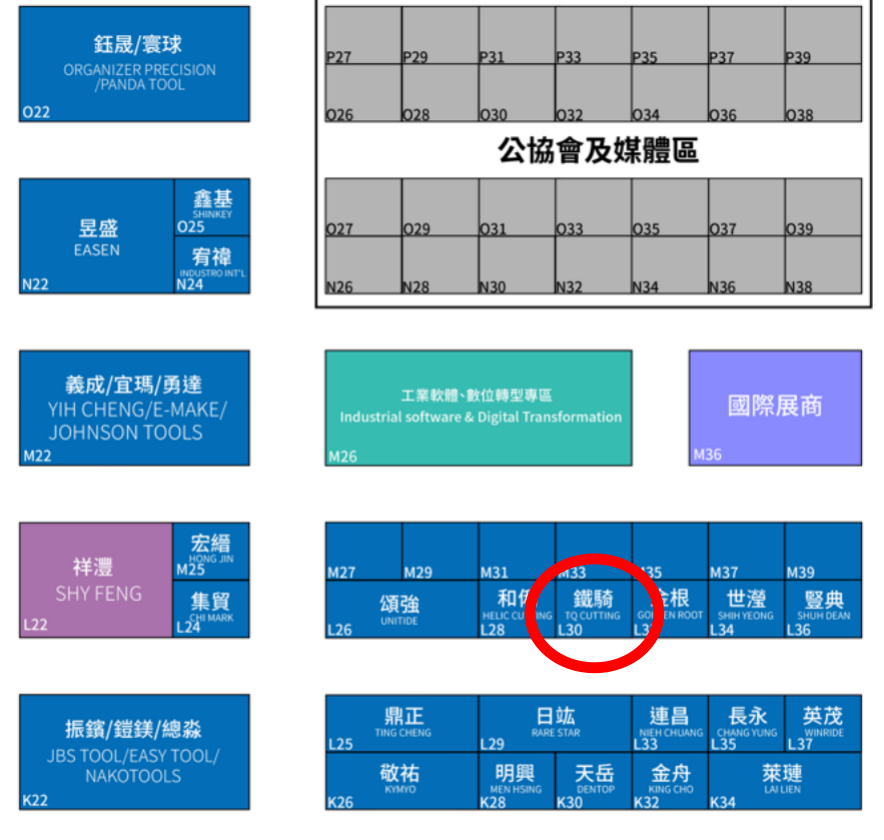Click the MEN HSING booth K28

click(x=517, y=781)
